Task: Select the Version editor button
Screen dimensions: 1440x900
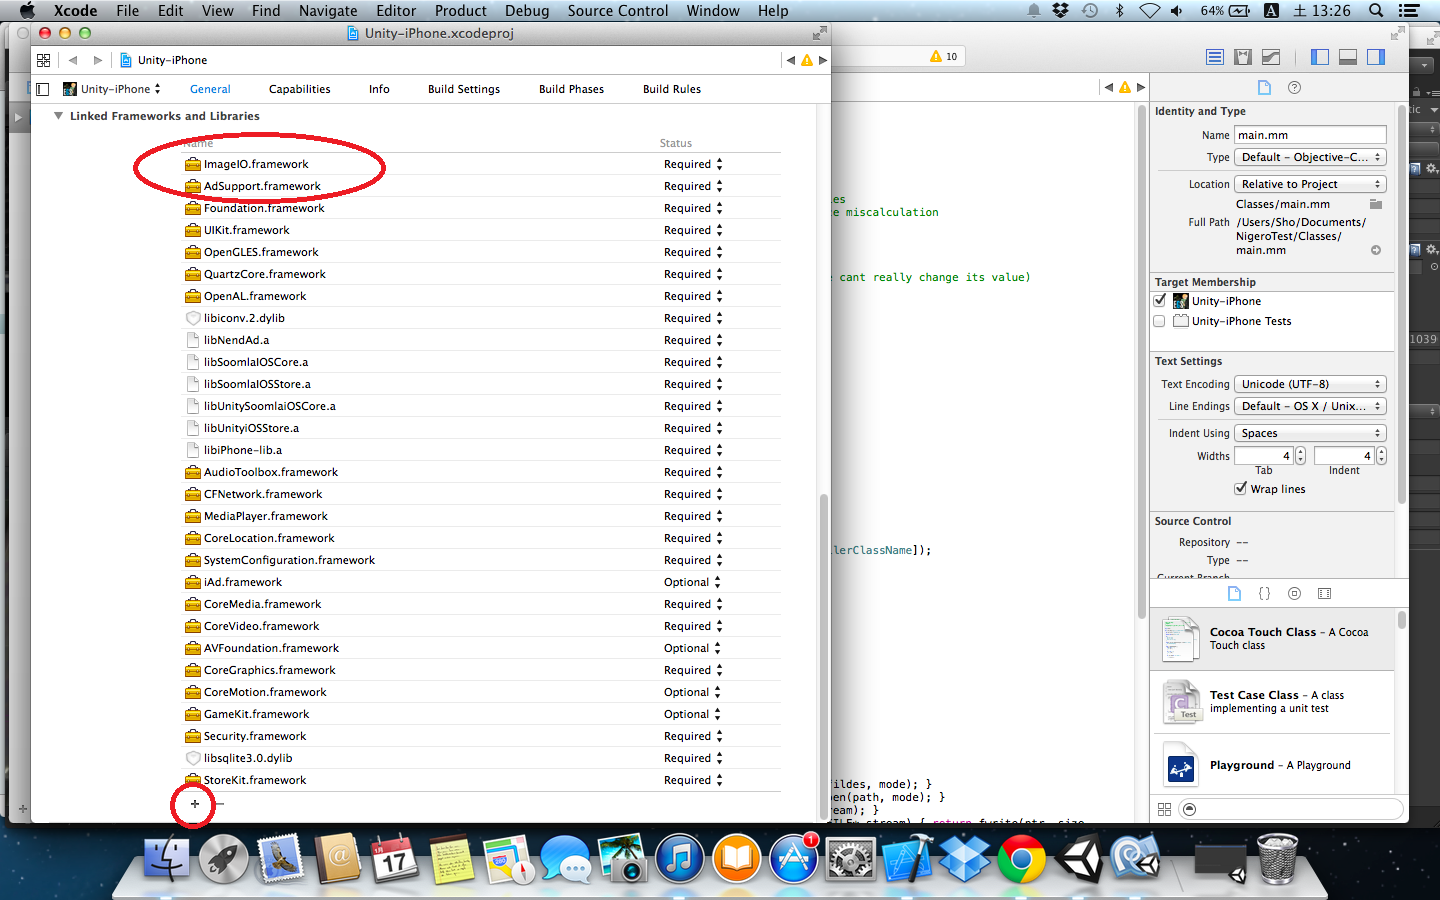Action: [1271, 57]
